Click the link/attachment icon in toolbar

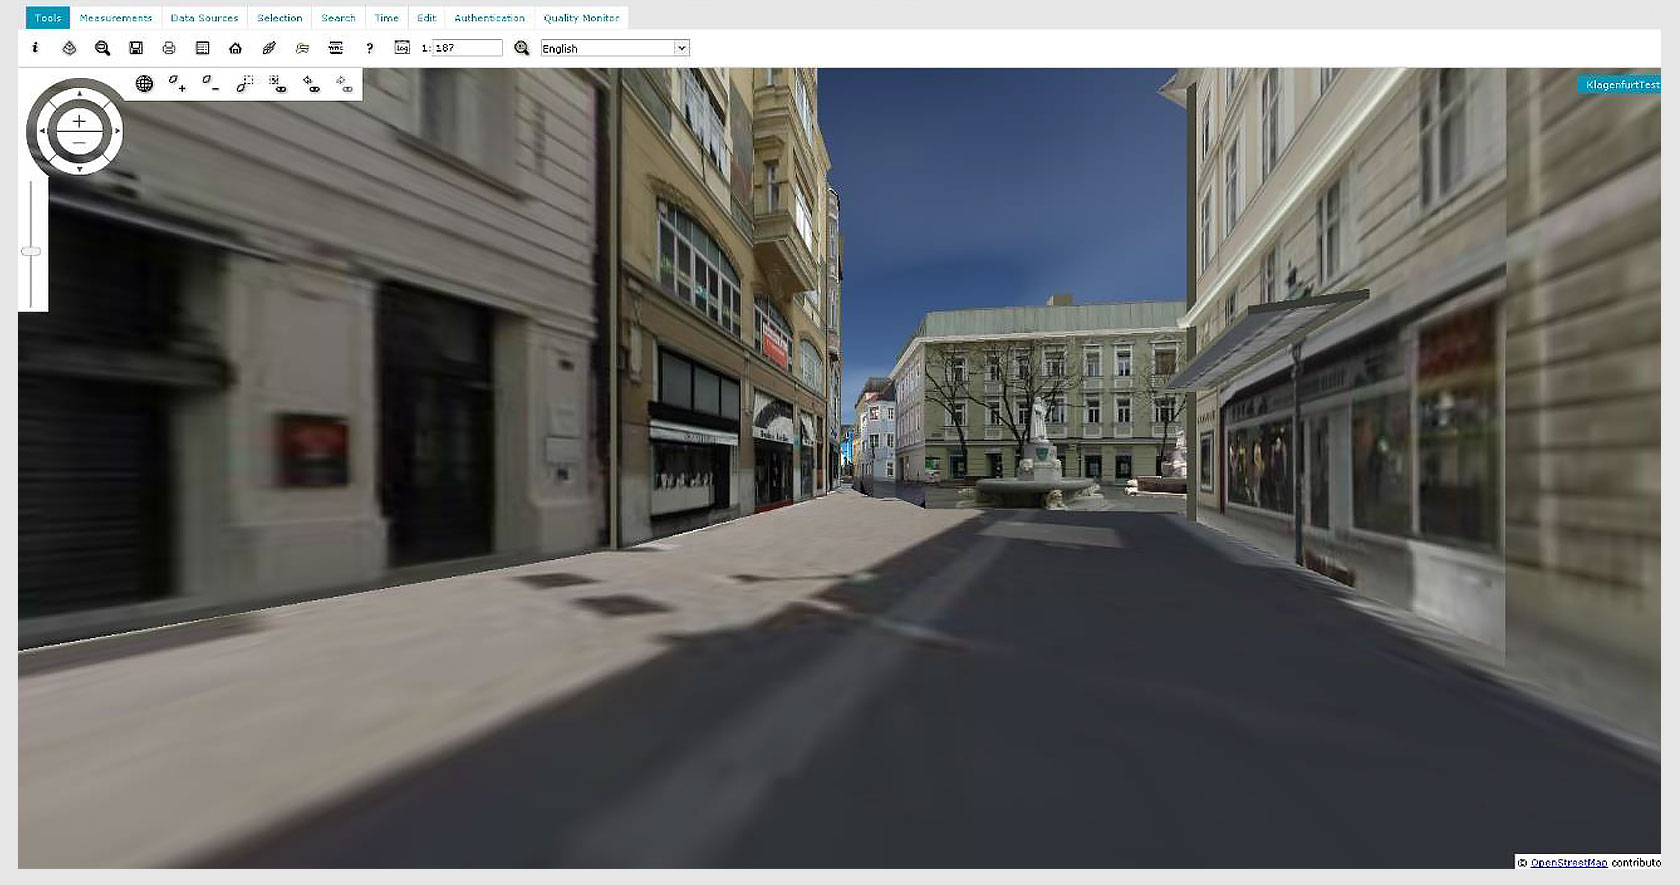point(269,48)
